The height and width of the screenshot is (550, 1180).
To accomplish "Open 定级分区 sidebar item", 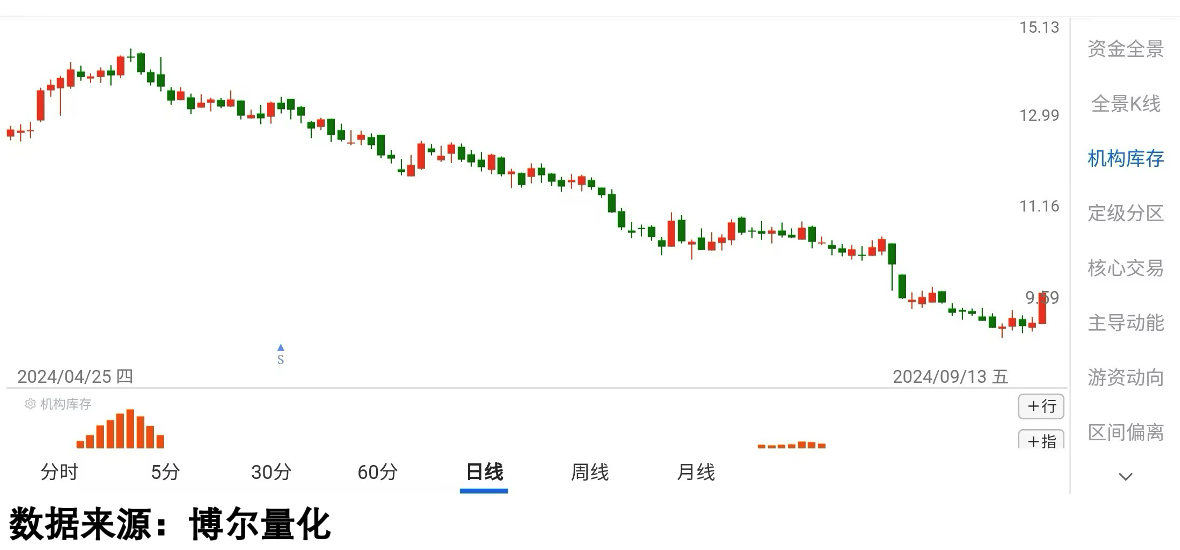I will click(1126, 213).
